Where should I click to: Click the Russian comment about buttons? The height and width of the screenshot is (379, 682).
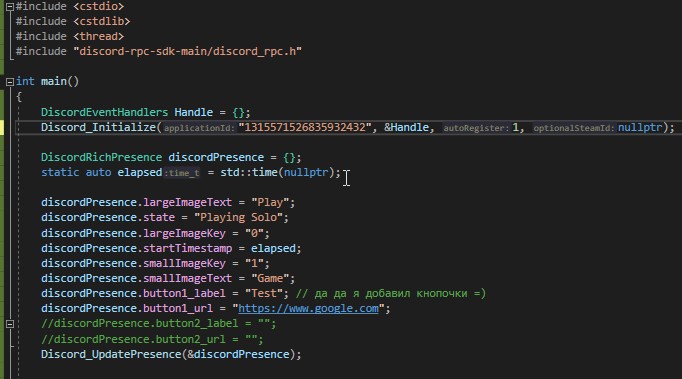pyautogui.click(x=391, y=293)
